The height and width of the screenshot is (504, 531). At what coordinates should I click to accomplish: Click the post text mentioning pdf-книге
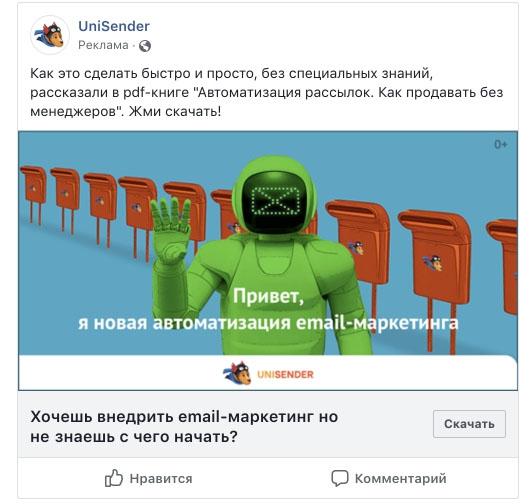coord(267,92)
